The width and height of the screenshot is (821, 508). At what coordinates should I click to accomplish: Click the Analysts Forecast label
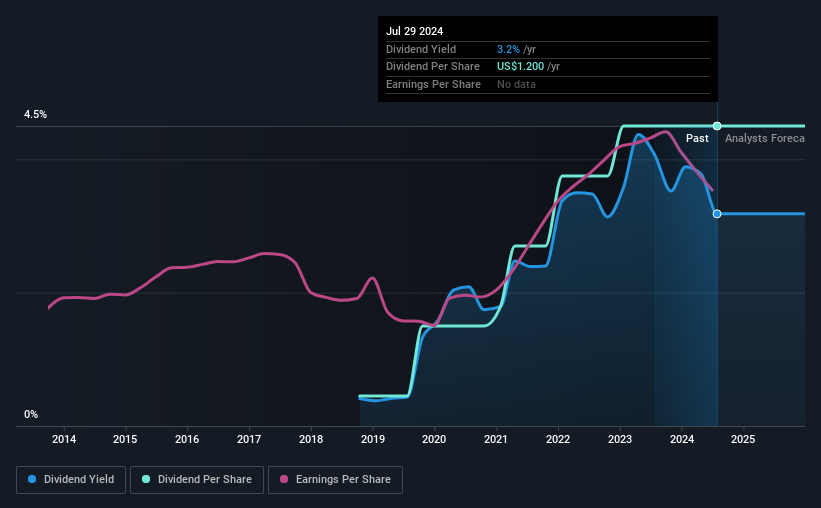[765, 138]
